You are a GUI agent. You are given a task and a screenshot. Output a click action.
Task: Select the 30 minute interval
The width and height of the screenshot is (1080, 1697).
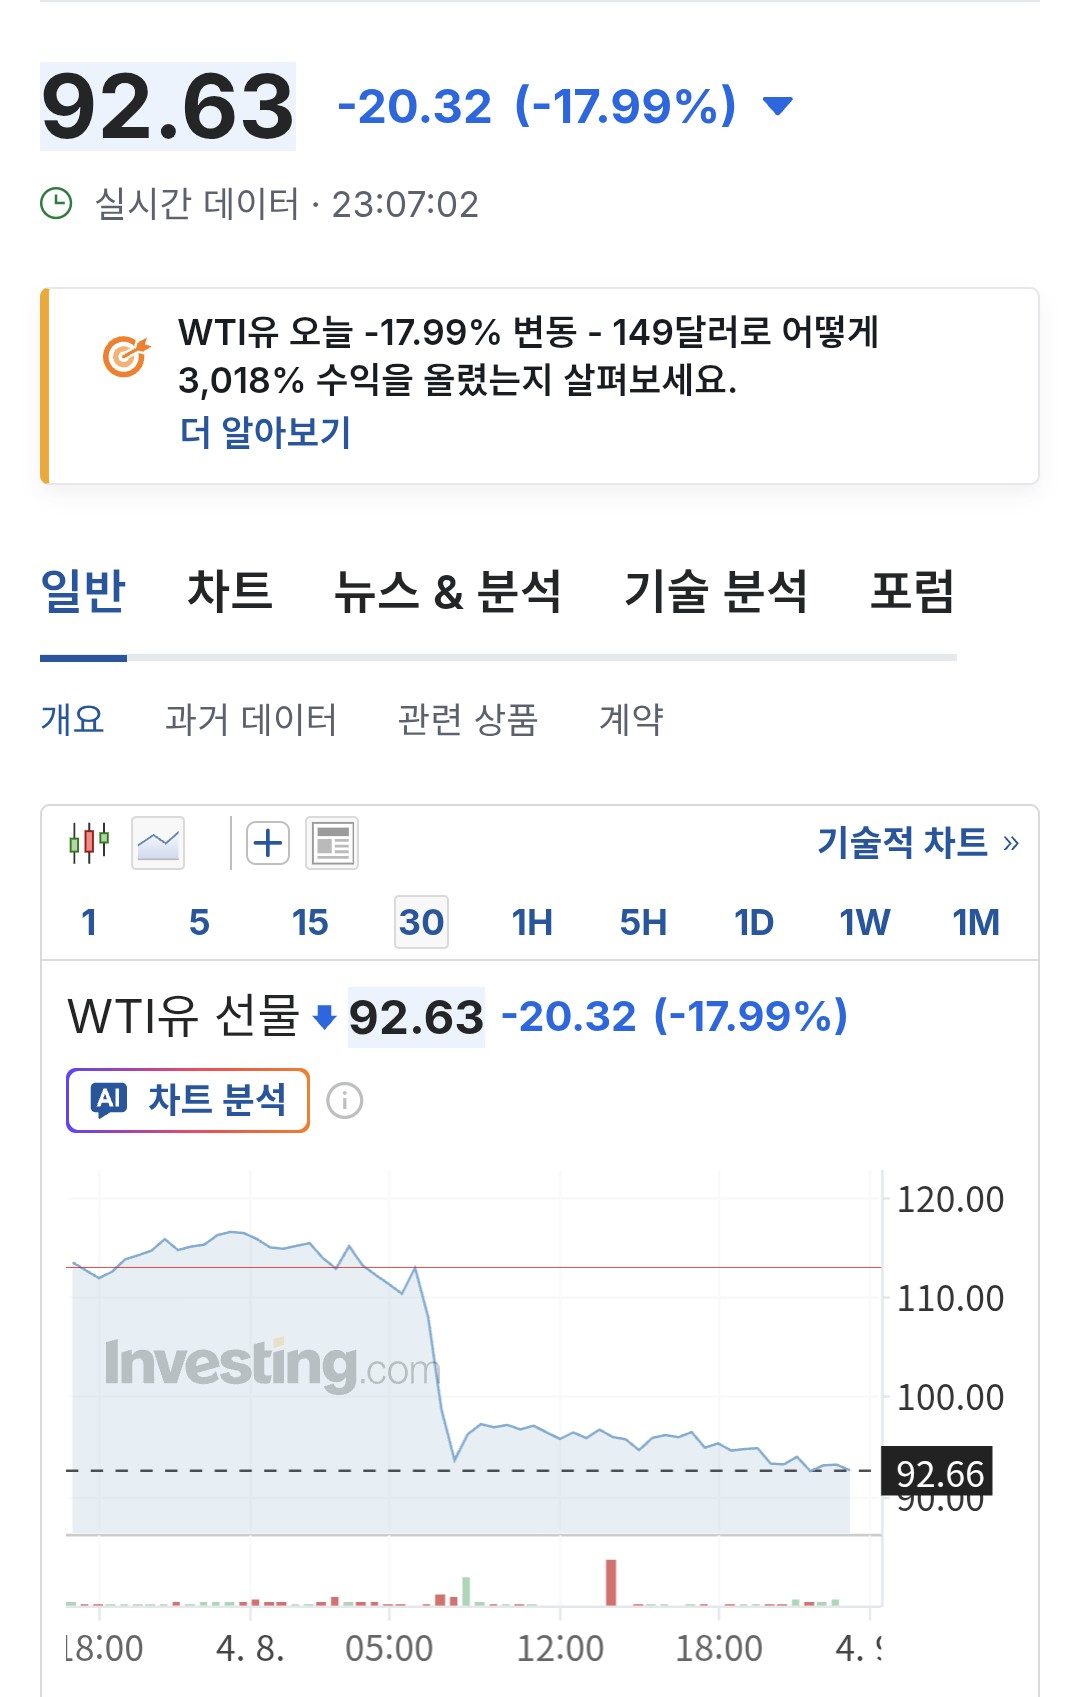(421, 922)
